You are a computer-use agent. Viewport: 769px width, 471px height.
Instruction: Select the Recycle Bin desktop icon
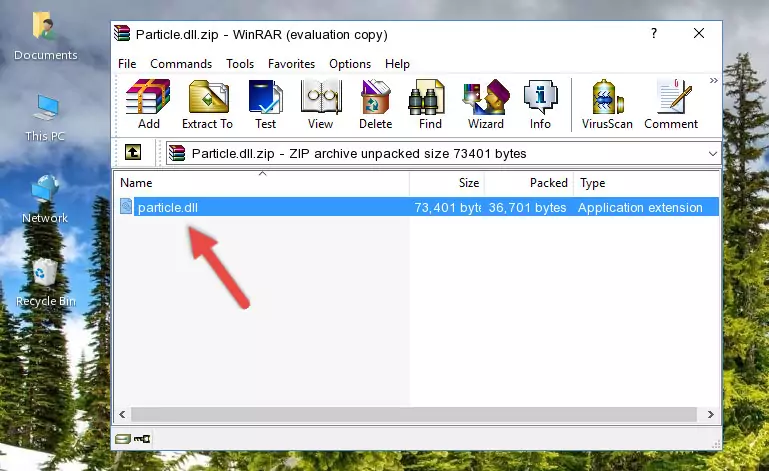tap(45, 283)
